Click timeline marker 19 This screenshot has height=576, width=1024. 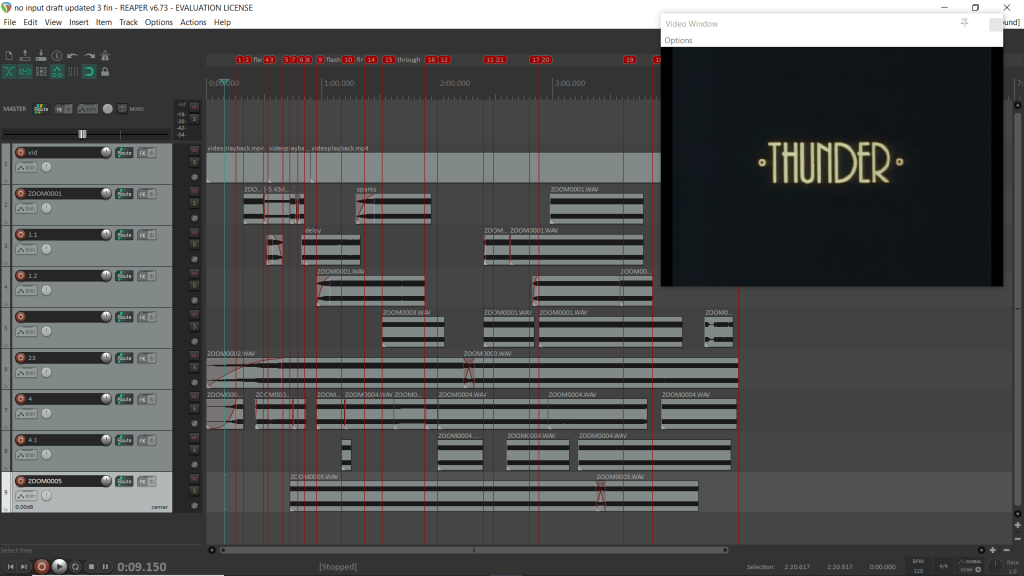pyautogui.click(x=630, y=59)
